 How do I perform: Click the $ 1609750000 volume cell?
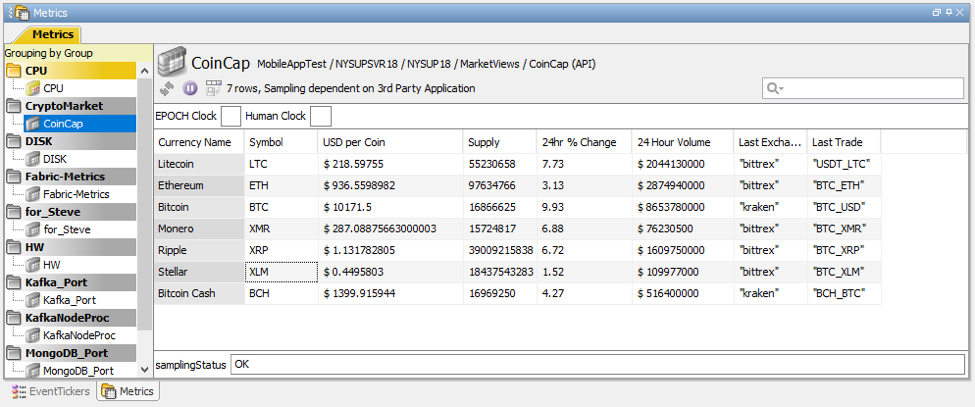[683, 250]
